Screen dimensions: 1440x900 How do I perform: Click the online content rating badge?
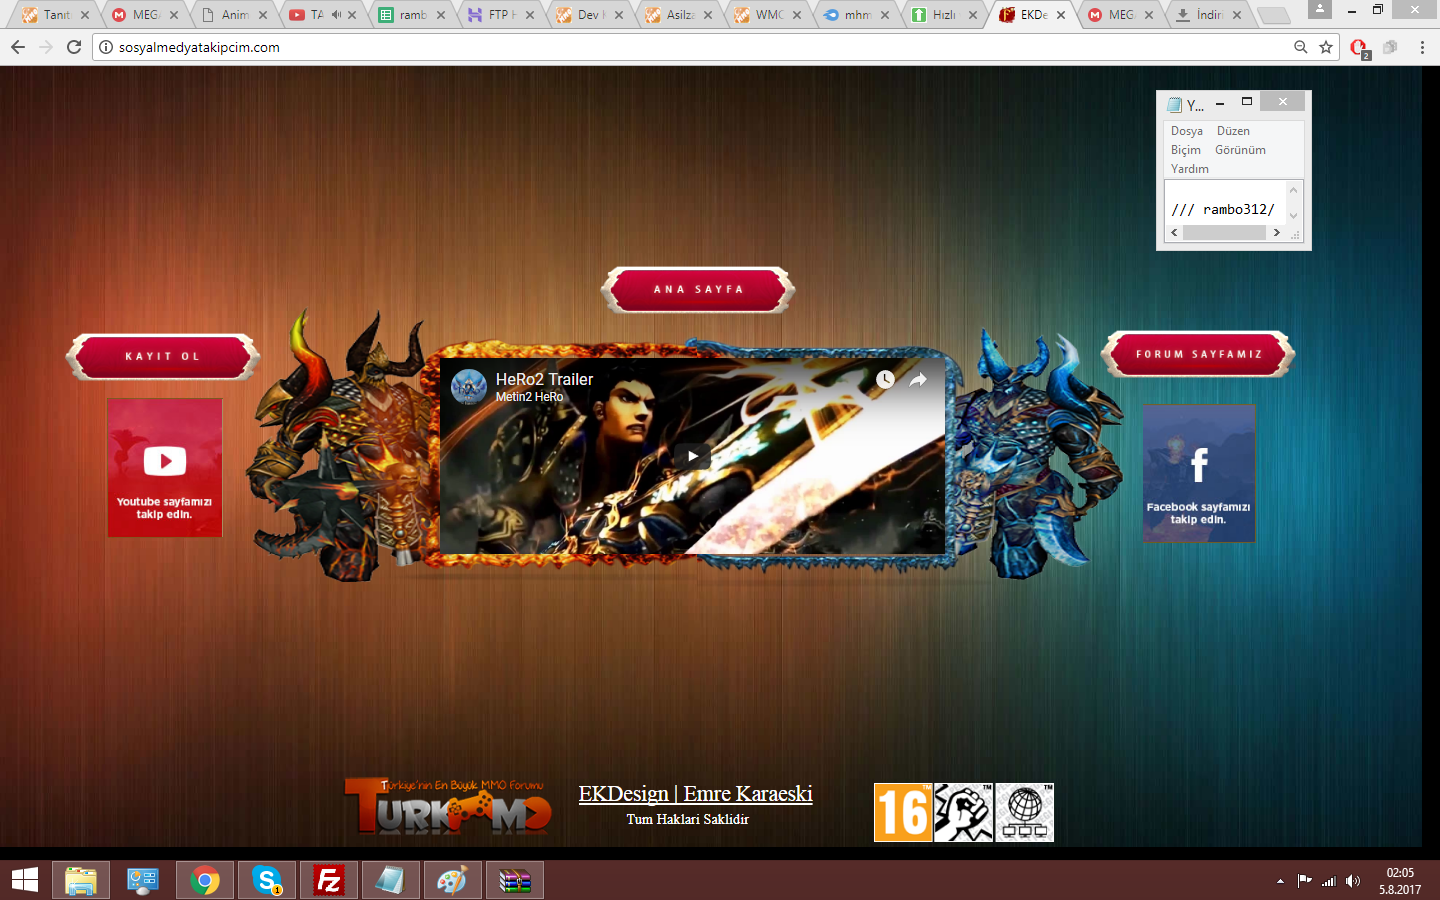coord(1025,812)
